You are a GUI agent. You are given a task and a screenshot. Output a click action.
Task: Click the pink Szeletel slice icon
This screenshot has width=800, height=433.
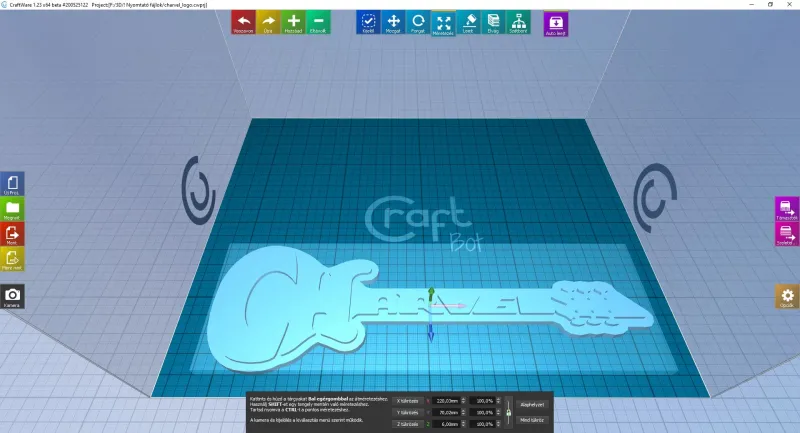tap(787, 234)
